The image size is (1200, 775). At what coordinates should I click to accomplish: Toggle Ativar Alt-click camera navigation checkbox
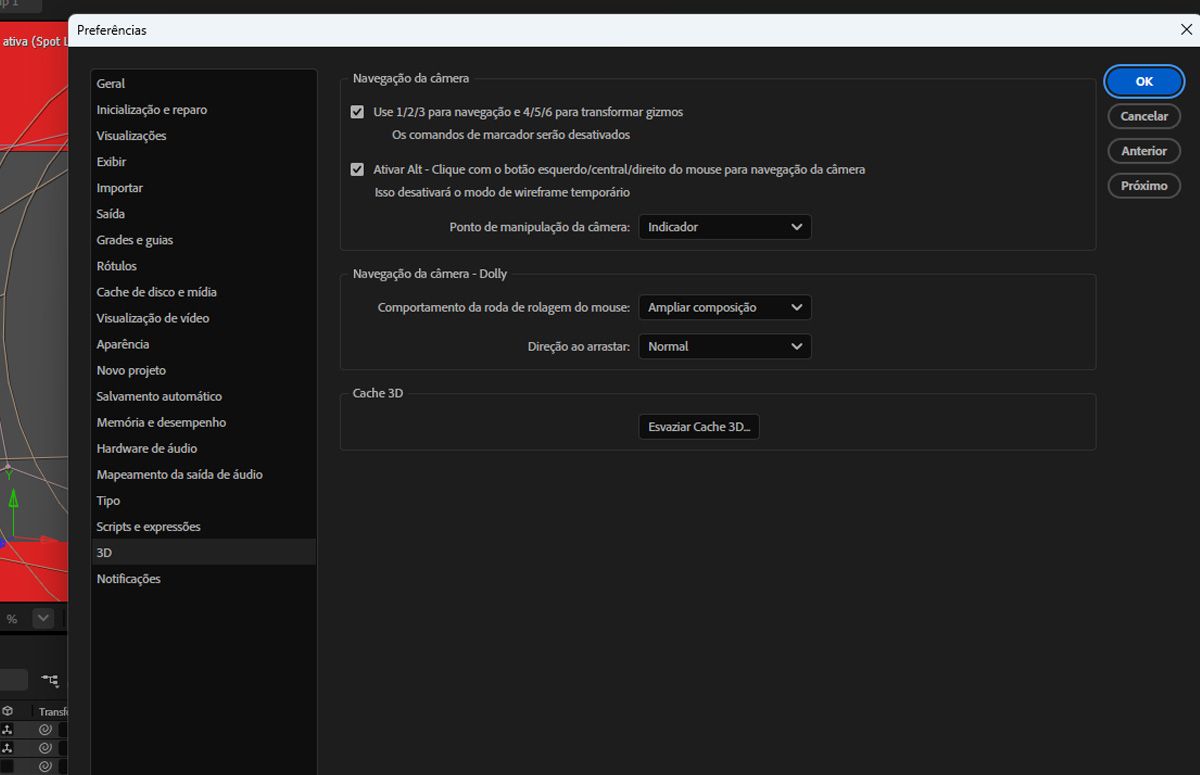357,170
